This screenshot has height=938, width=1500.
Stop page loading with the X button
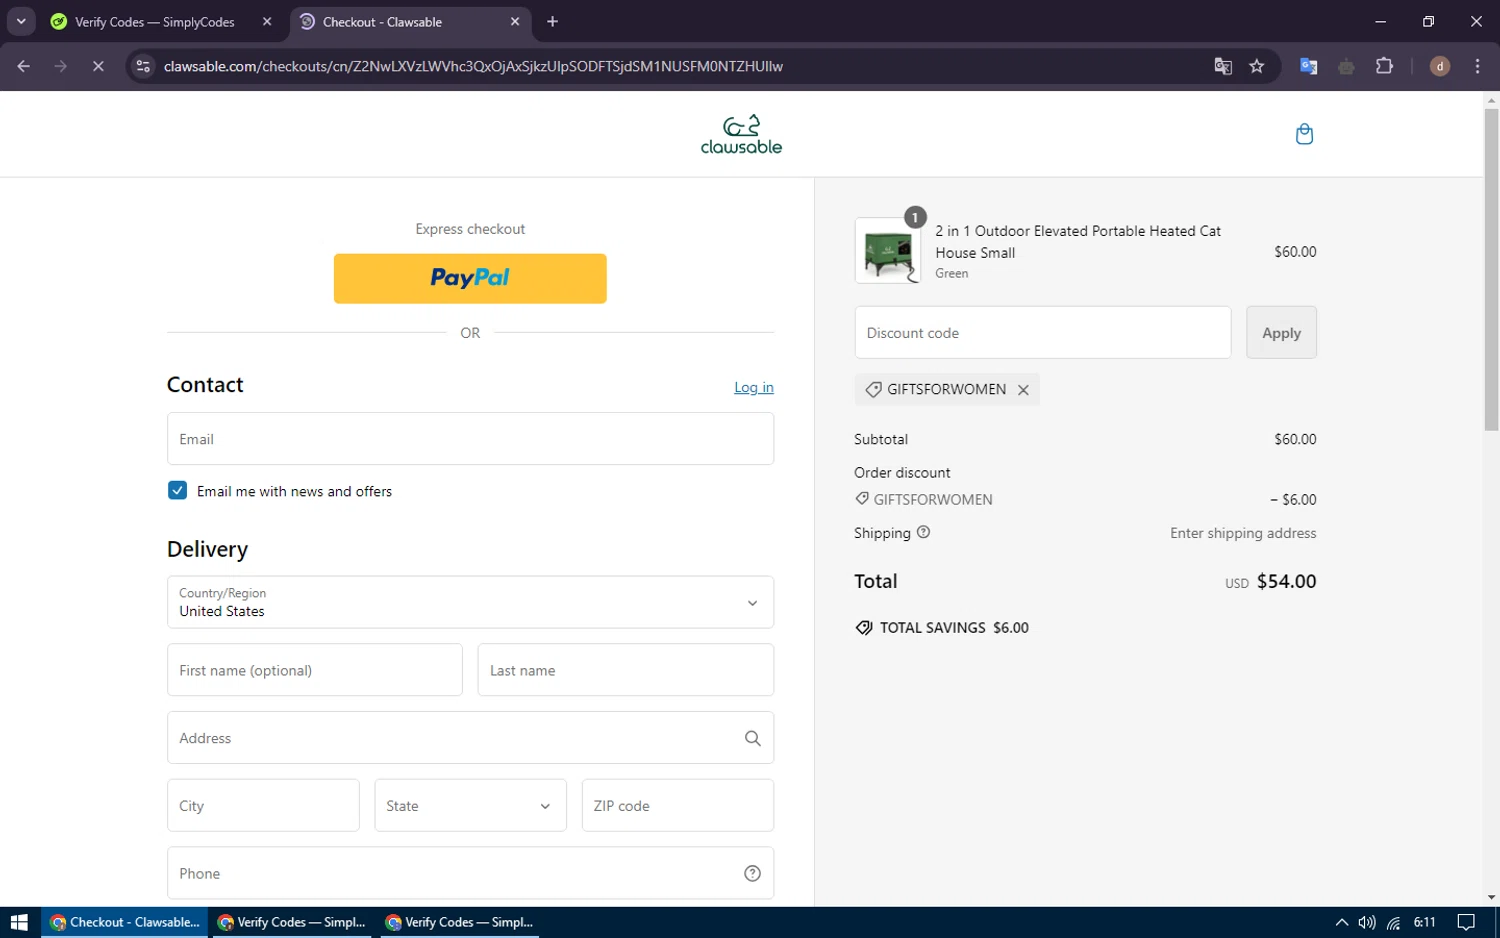[98, 66]
